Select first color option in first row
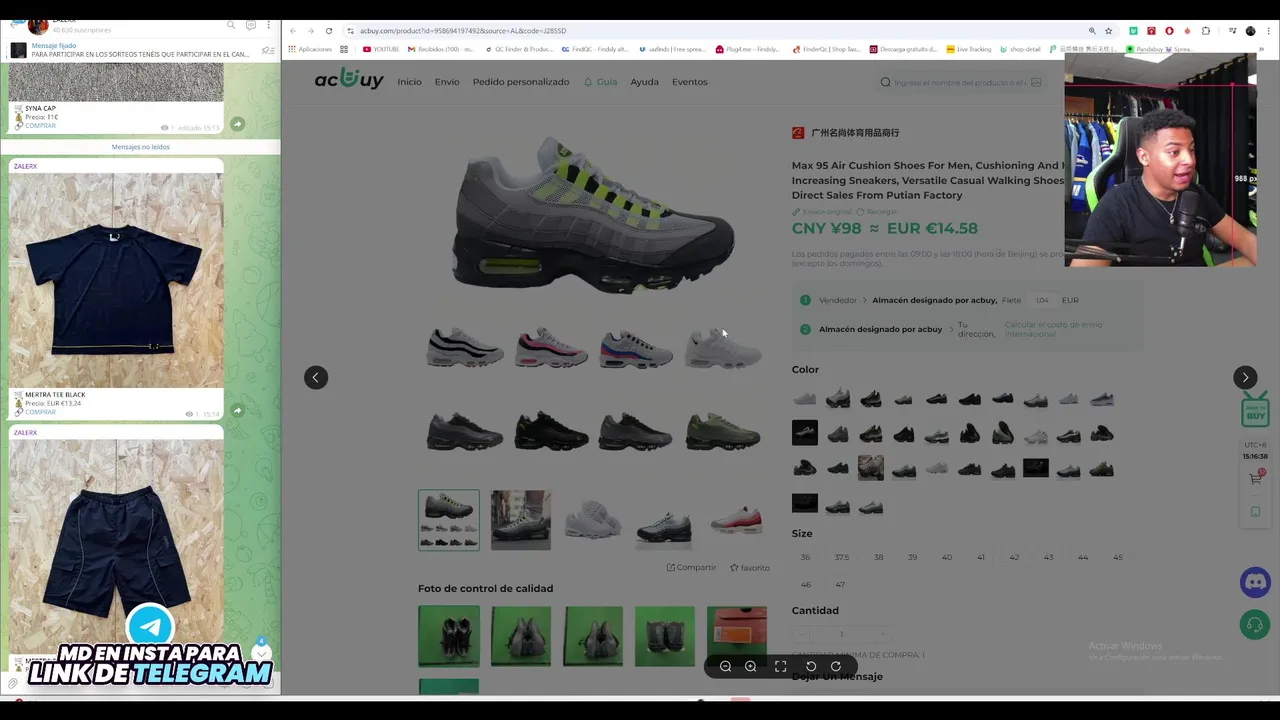The height and width of the screenshot is (720, 1280). pos(805,399)
